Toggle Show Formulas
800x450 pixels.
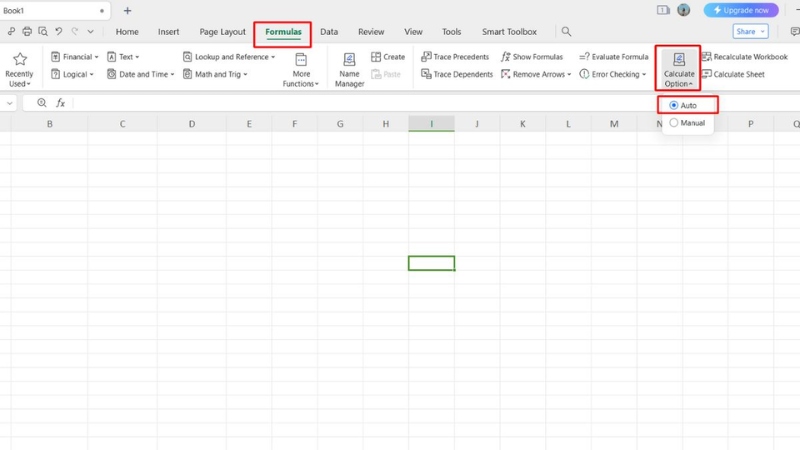531,57
